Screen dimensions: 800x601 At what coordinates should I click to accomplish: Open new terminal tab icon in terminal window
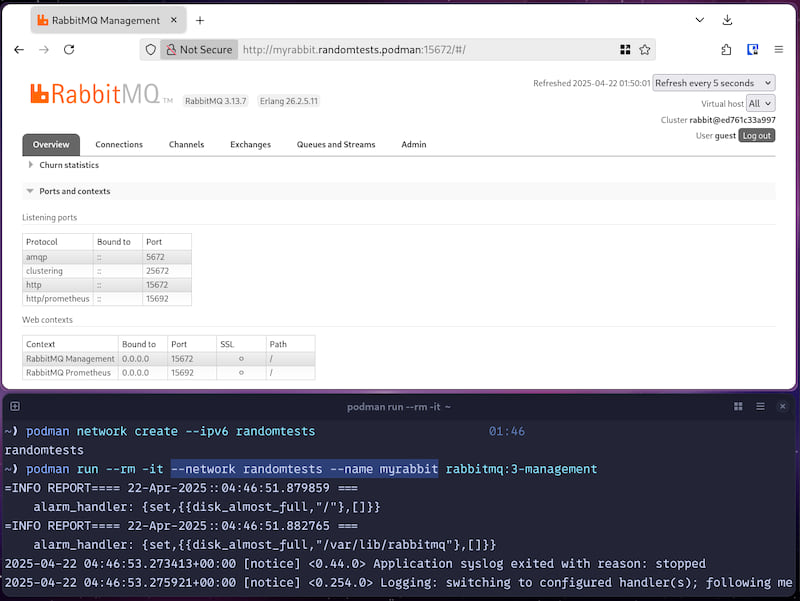pyautogui.click(x=15, y=406)
